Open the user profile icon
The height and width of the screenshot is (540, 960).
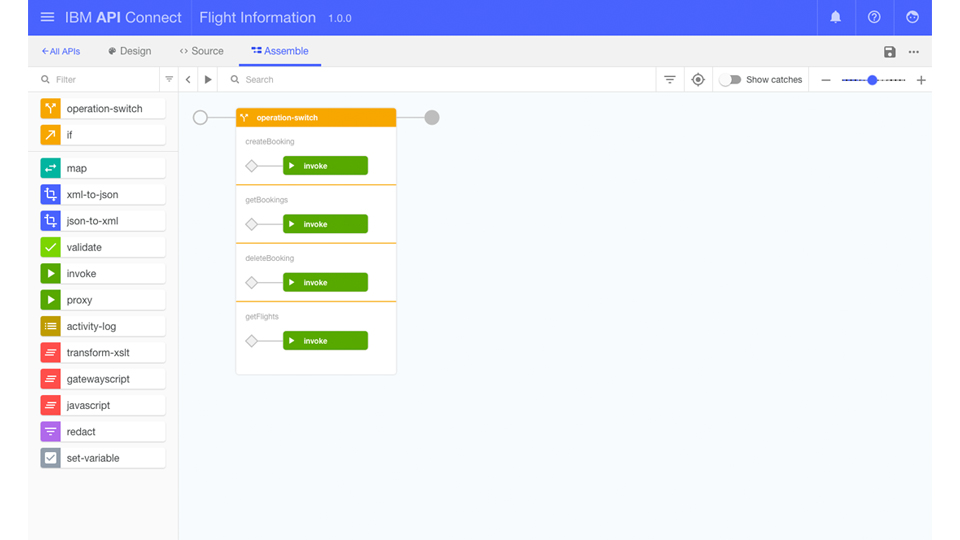pos(912,18)
